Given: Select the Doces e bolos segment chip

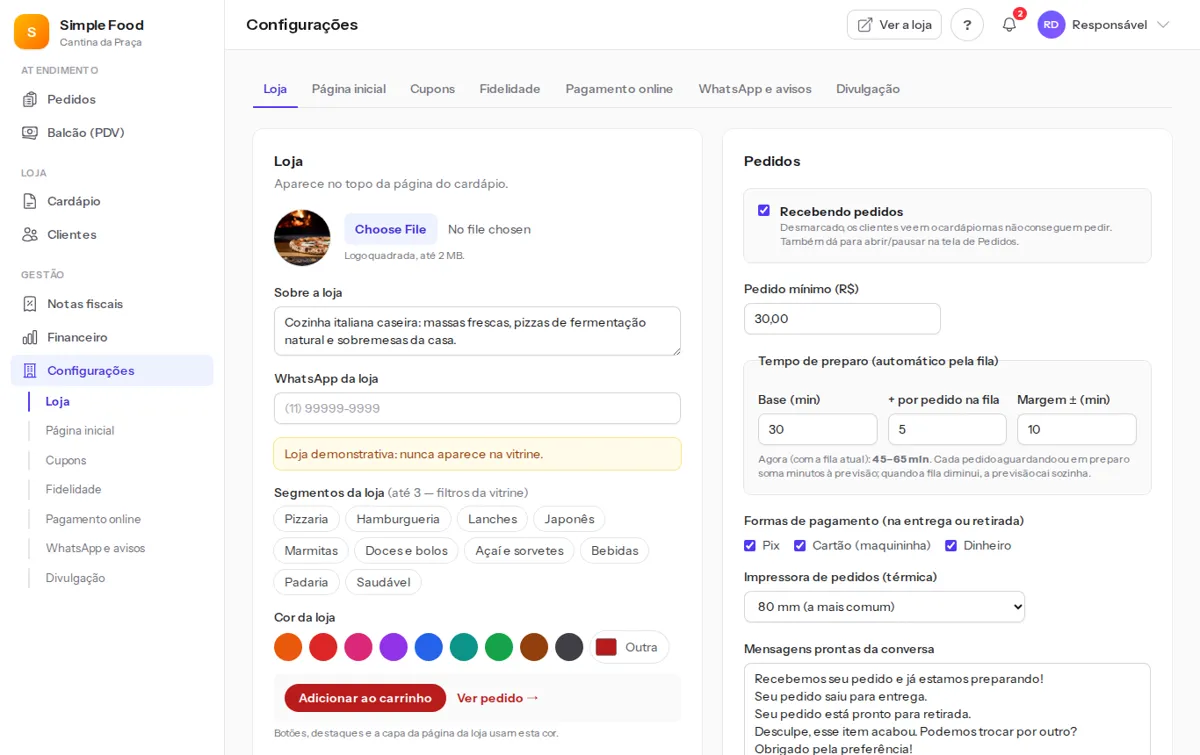Looking at the screenshot, I should click(x=406, y=551).
